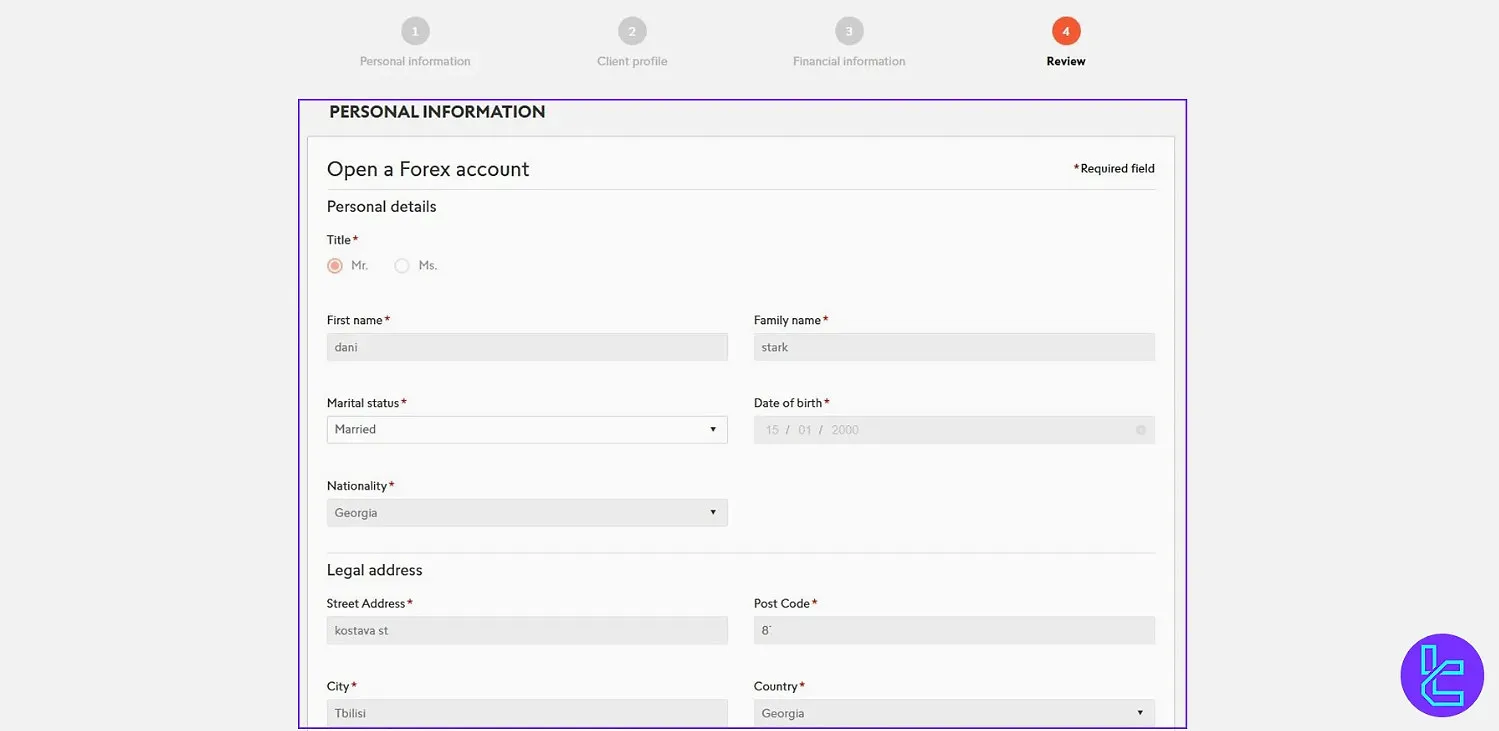Switch to the Financial information step
Image resolution: width=1499 pixels, height=731 pixels.
pos(849,60)
